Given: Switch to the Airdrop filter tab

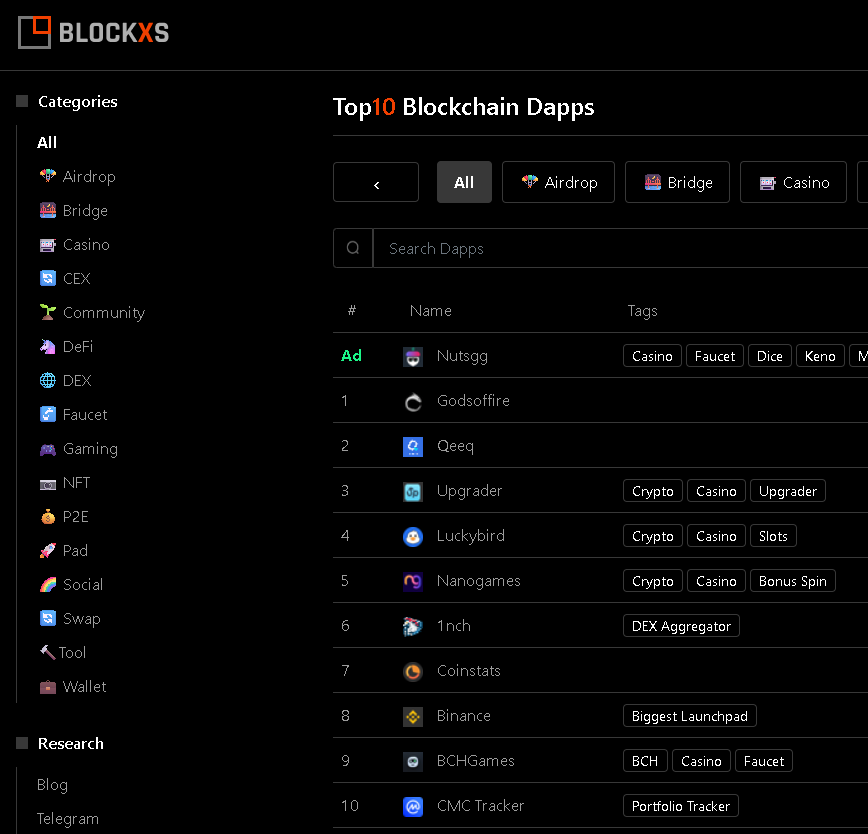Looking at the screenshot, I should (x=558, y=182).
